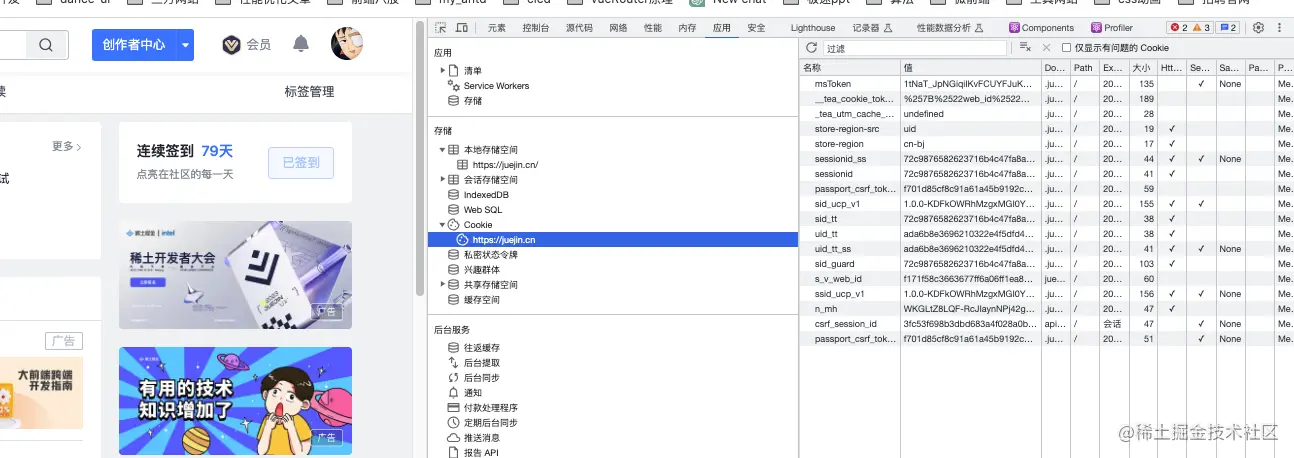Open the 有用的技术知识增加了 banner

[x=235, y=400]
